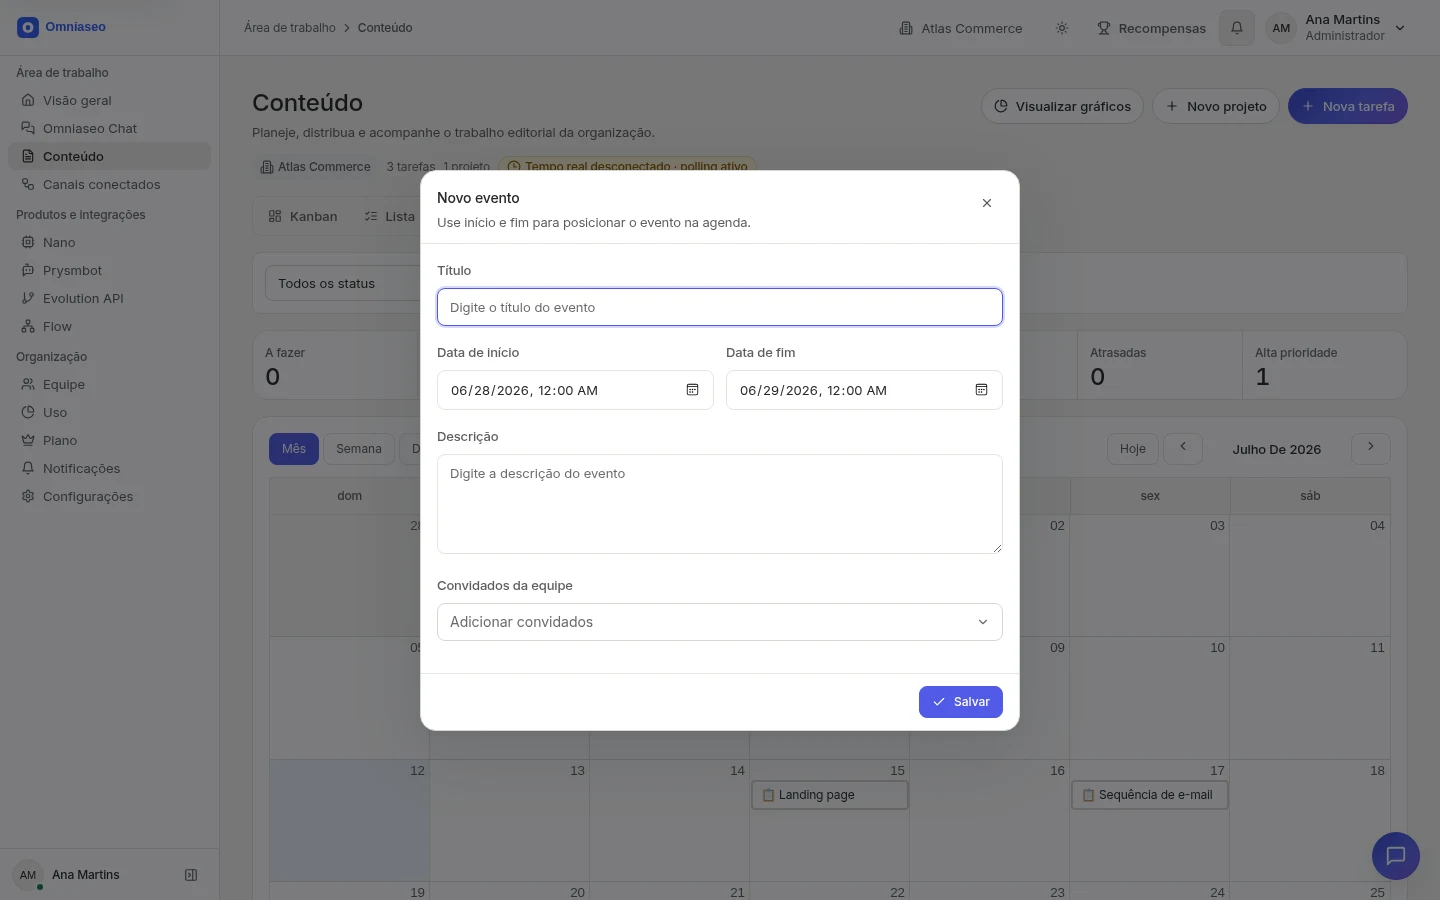Open the Ana Martins account menu chevron
This screenshot has height=900, width=1440.
(x=1400, y=28)
